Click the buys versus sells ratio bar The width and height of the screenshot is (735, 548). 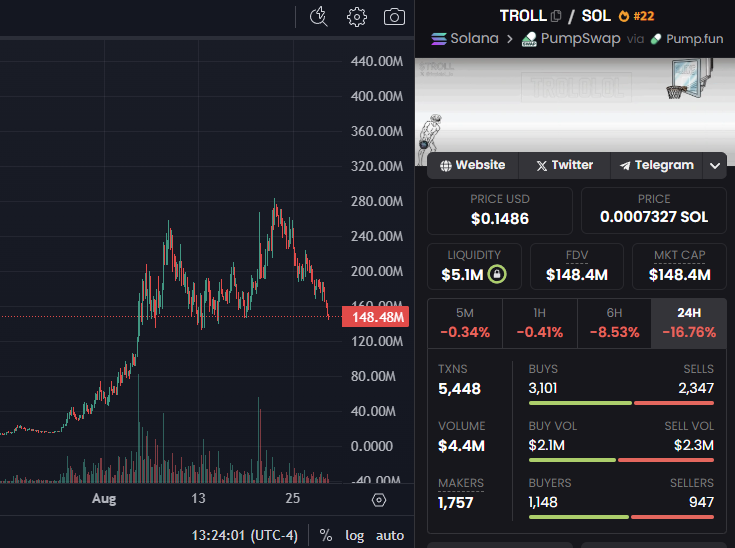pyautogui.click(x=621, y=403)
